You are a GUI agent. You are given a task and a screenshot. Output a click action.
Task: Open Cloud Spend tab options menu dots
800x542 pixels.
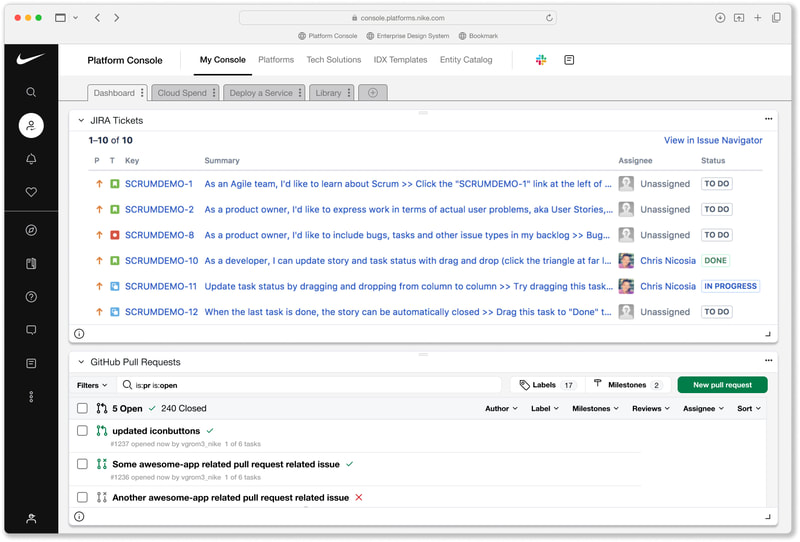(x=214, y=92)
